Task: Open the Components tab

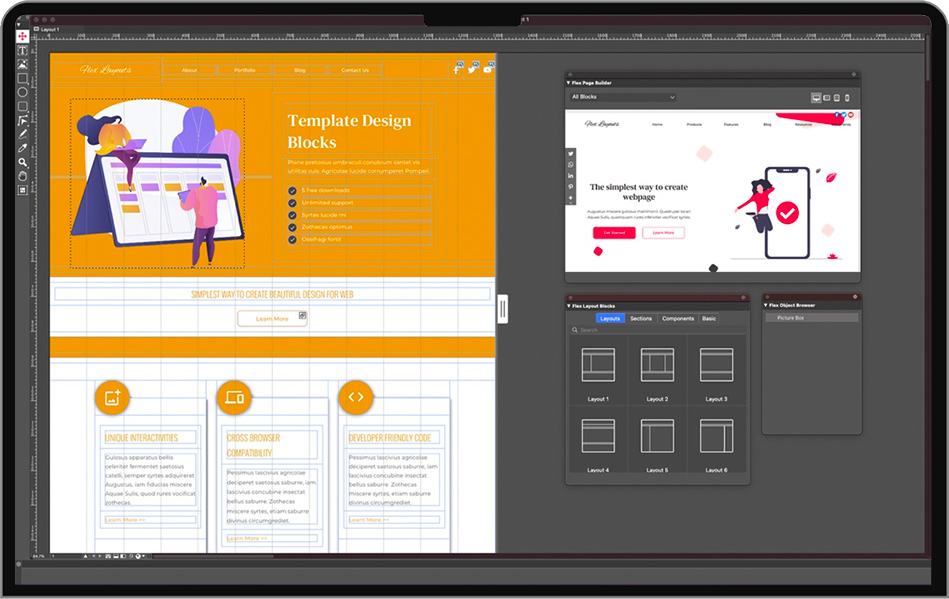Action: [x=678, y=318]
